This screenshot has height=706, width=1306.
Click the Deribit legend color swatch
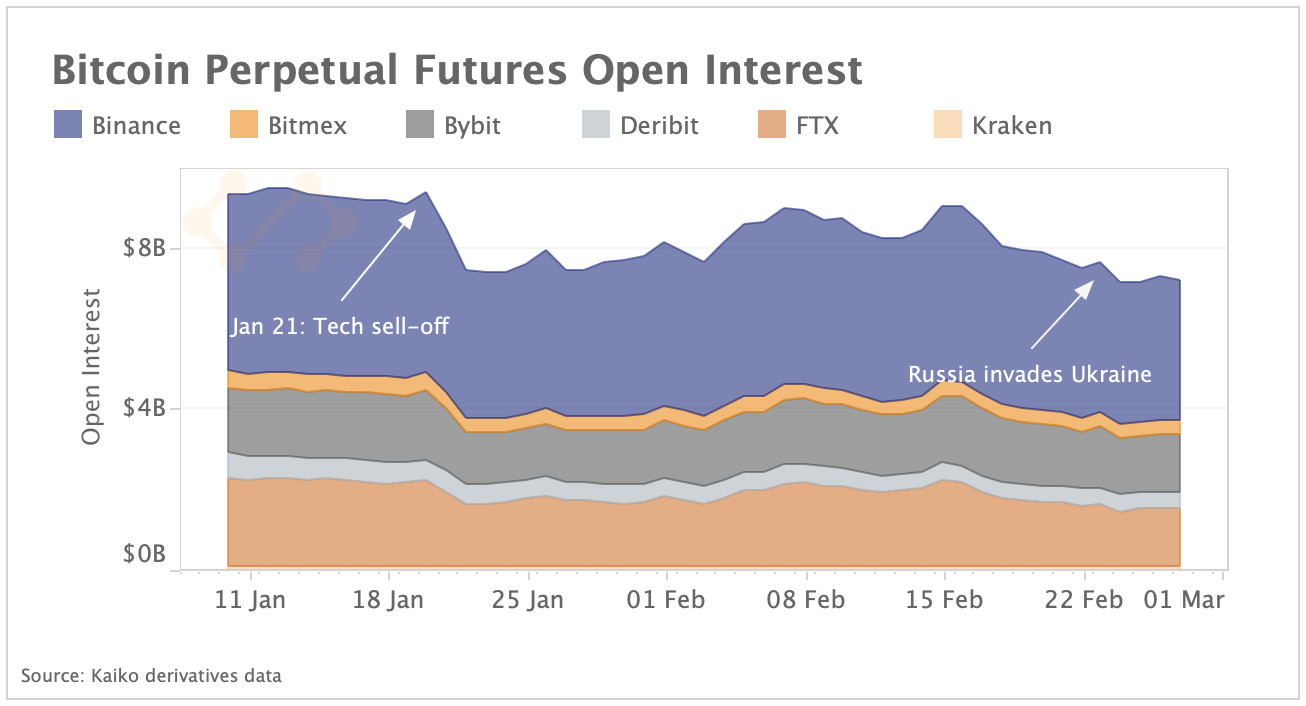596,125
